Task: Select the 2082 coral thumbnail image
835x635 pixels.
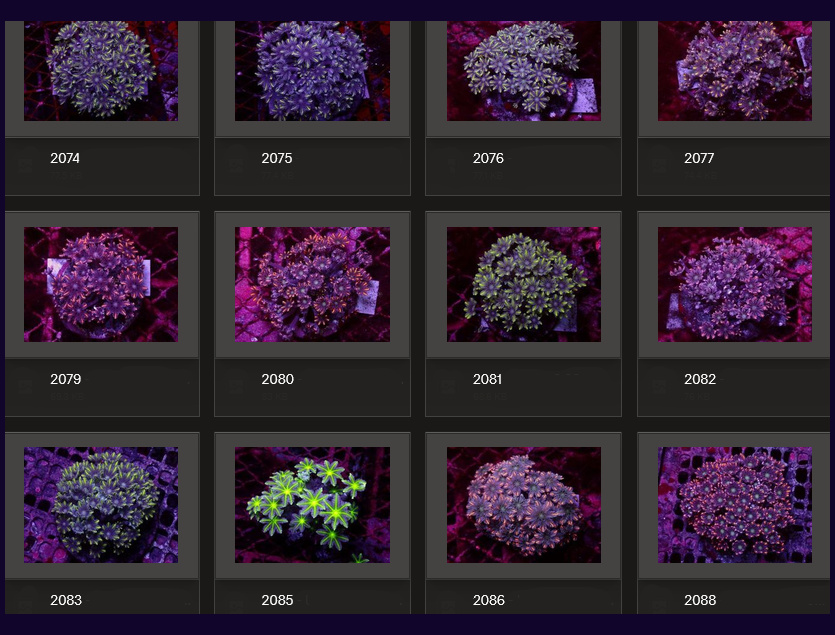Action: pos(735,284)
